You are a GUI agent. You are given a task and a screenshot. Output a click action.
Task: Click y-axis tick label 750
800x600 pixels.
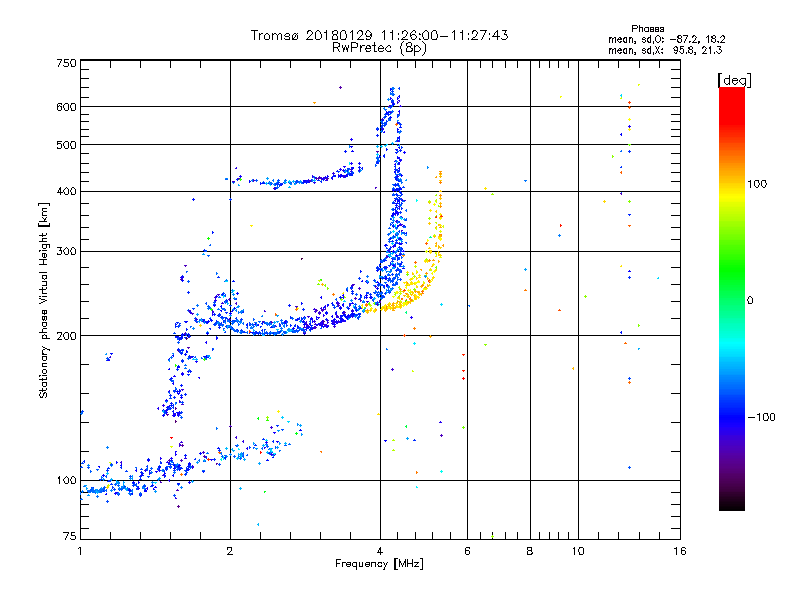point(66,63)
